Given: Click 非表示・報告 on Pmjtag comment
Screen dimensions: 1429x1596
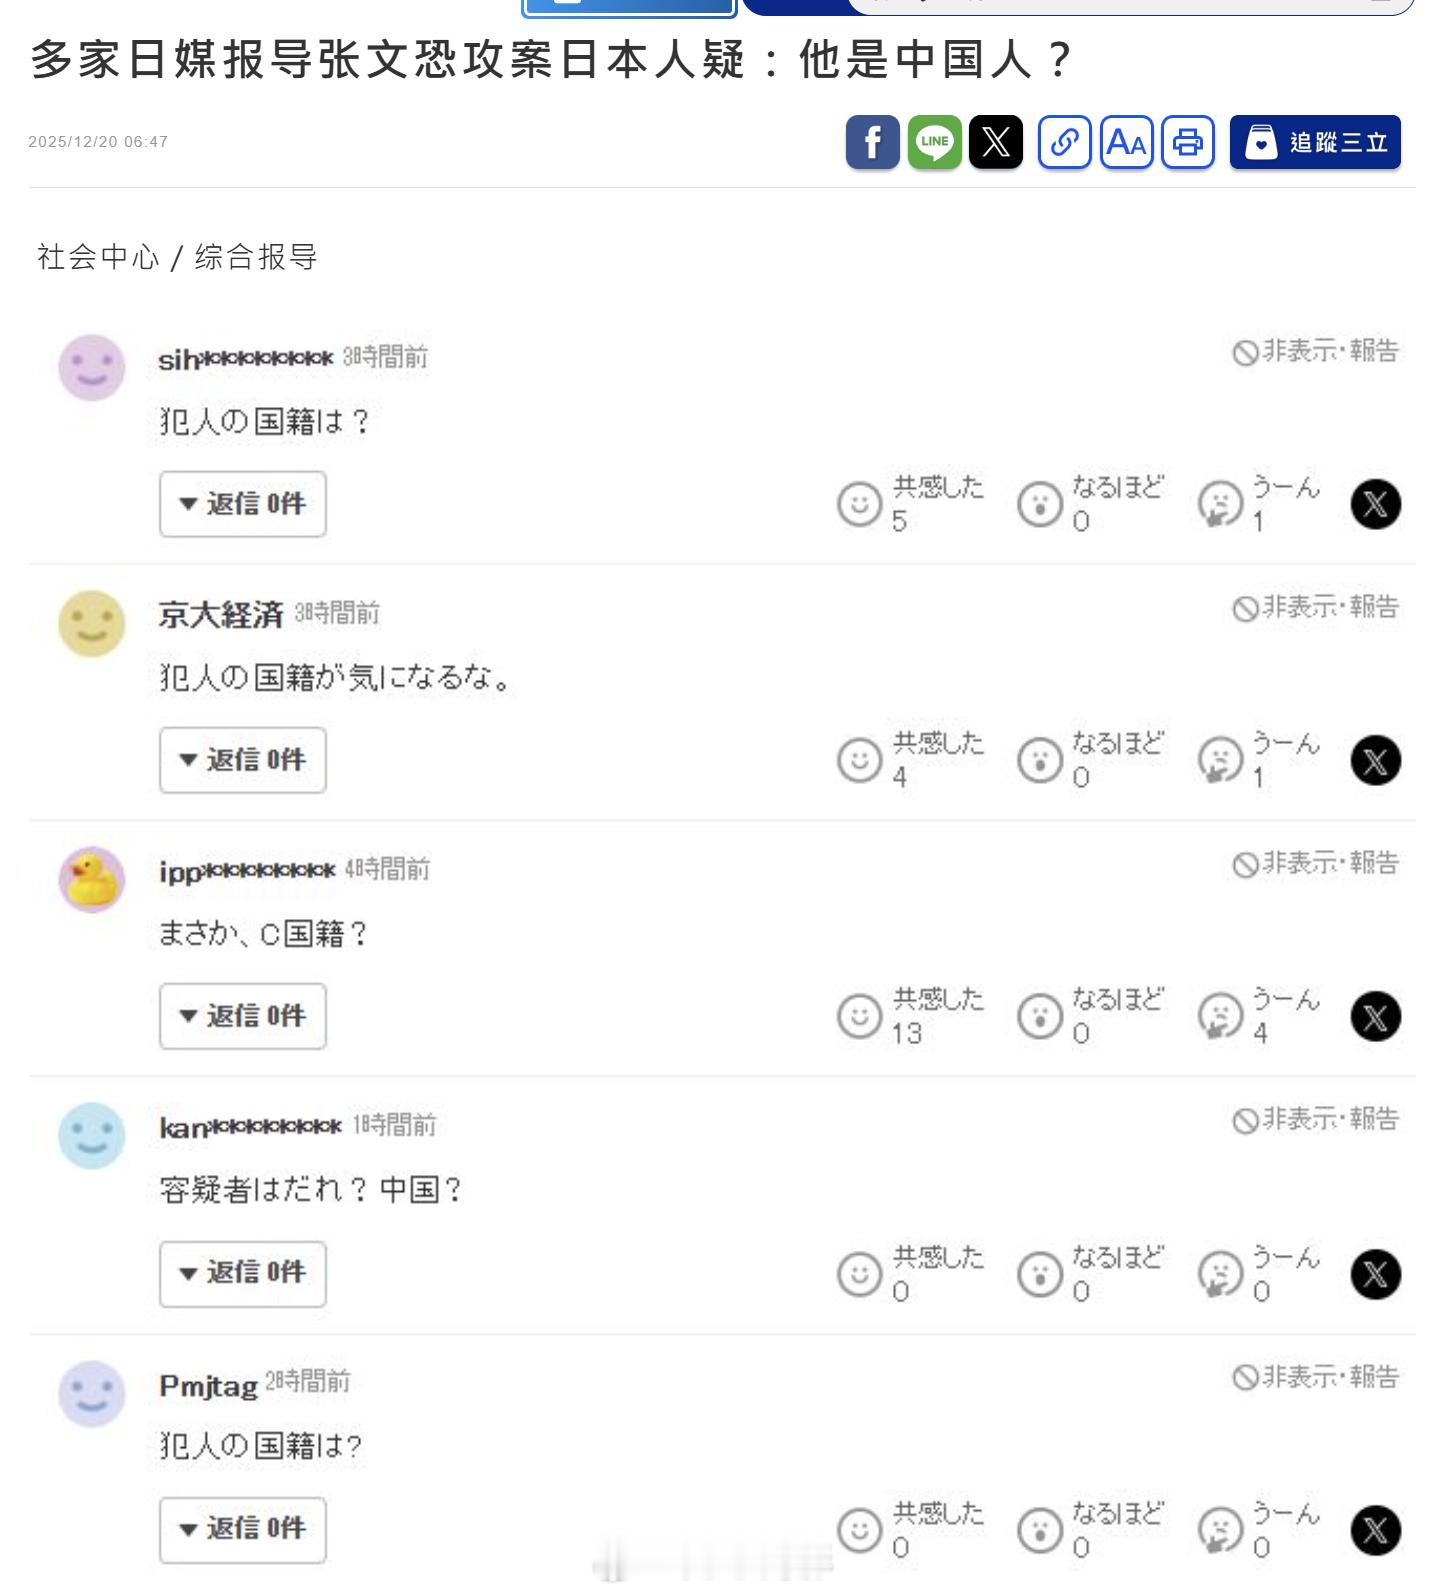Looking at the screenshot, I should click(1315, 1377).
